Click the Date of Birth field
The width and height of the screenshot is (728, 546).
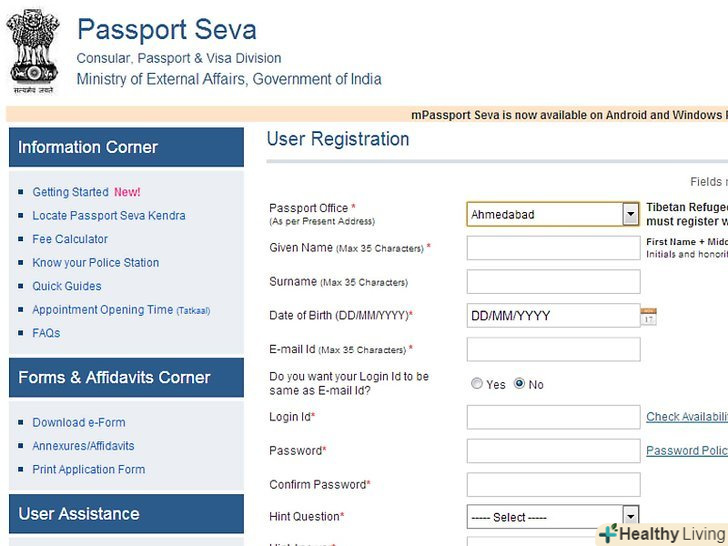553,316
